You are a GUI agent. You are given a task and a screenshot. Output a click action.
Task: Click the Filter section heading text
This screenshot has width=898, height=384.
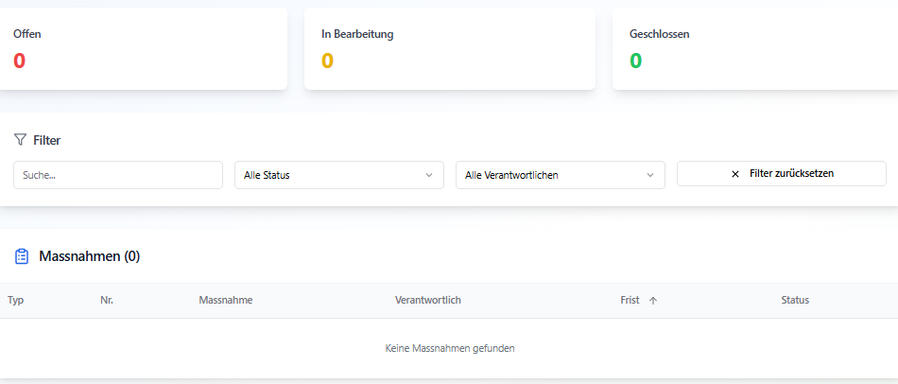[47, 140]
